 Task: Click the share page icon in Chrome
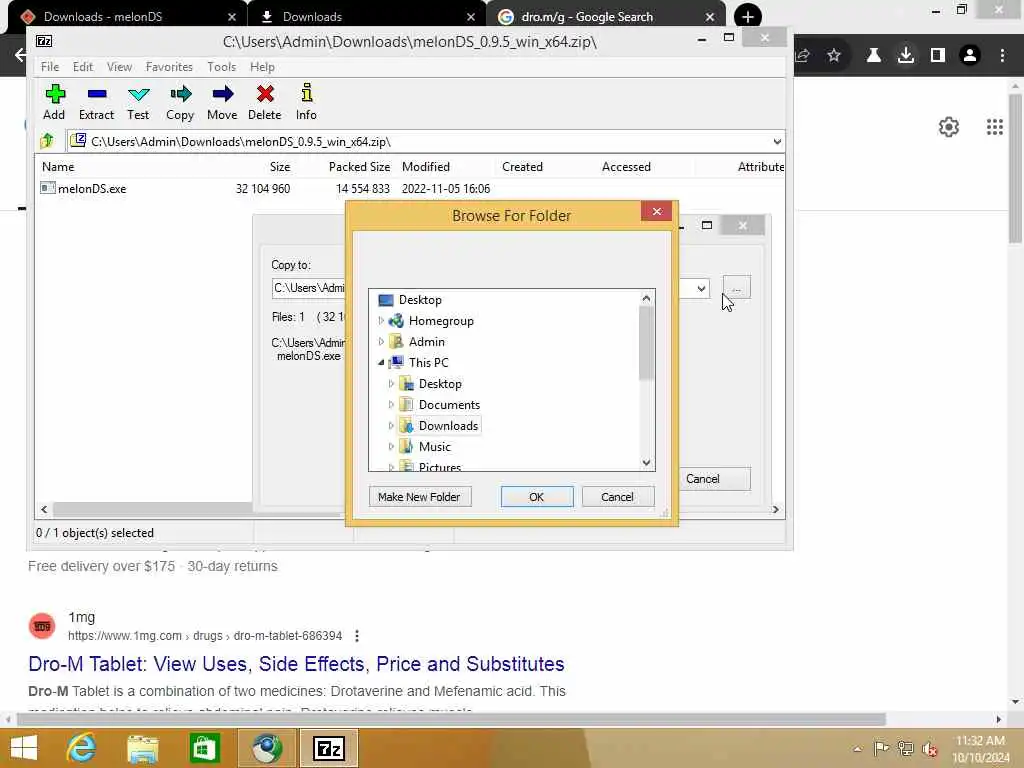803,56
